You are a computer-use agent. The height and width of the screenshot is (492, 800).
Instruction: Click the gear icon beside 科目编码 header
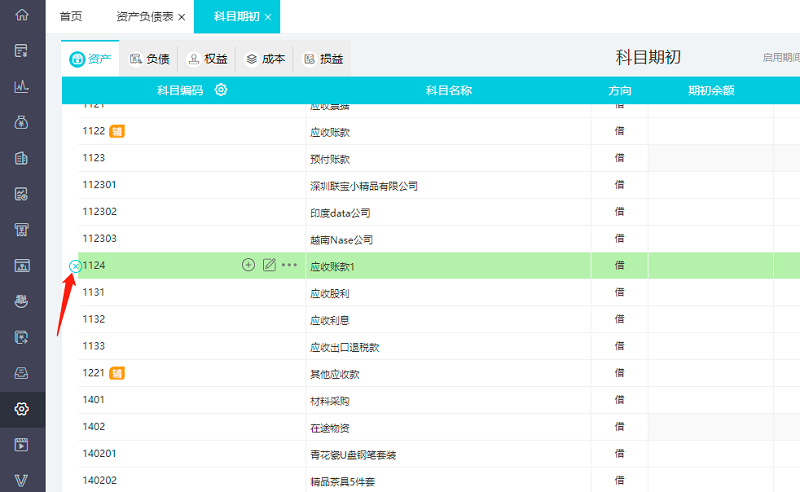(x=221, y=90)
